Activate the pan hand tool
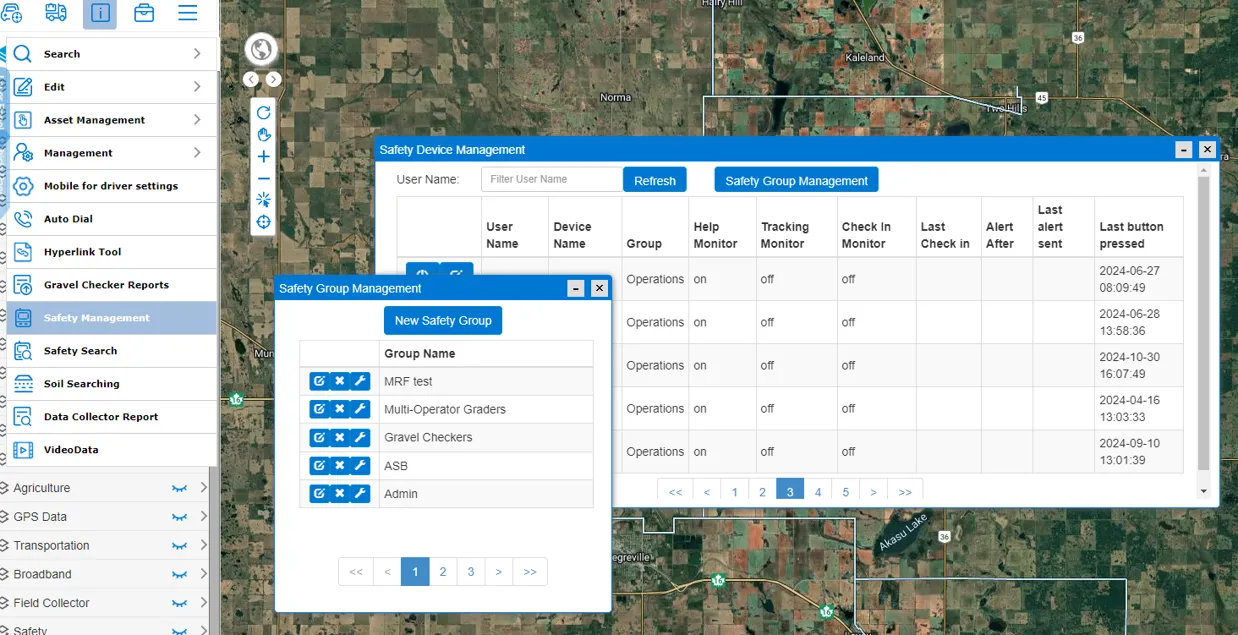1238x635 pixels. click(x=264, y=135)
